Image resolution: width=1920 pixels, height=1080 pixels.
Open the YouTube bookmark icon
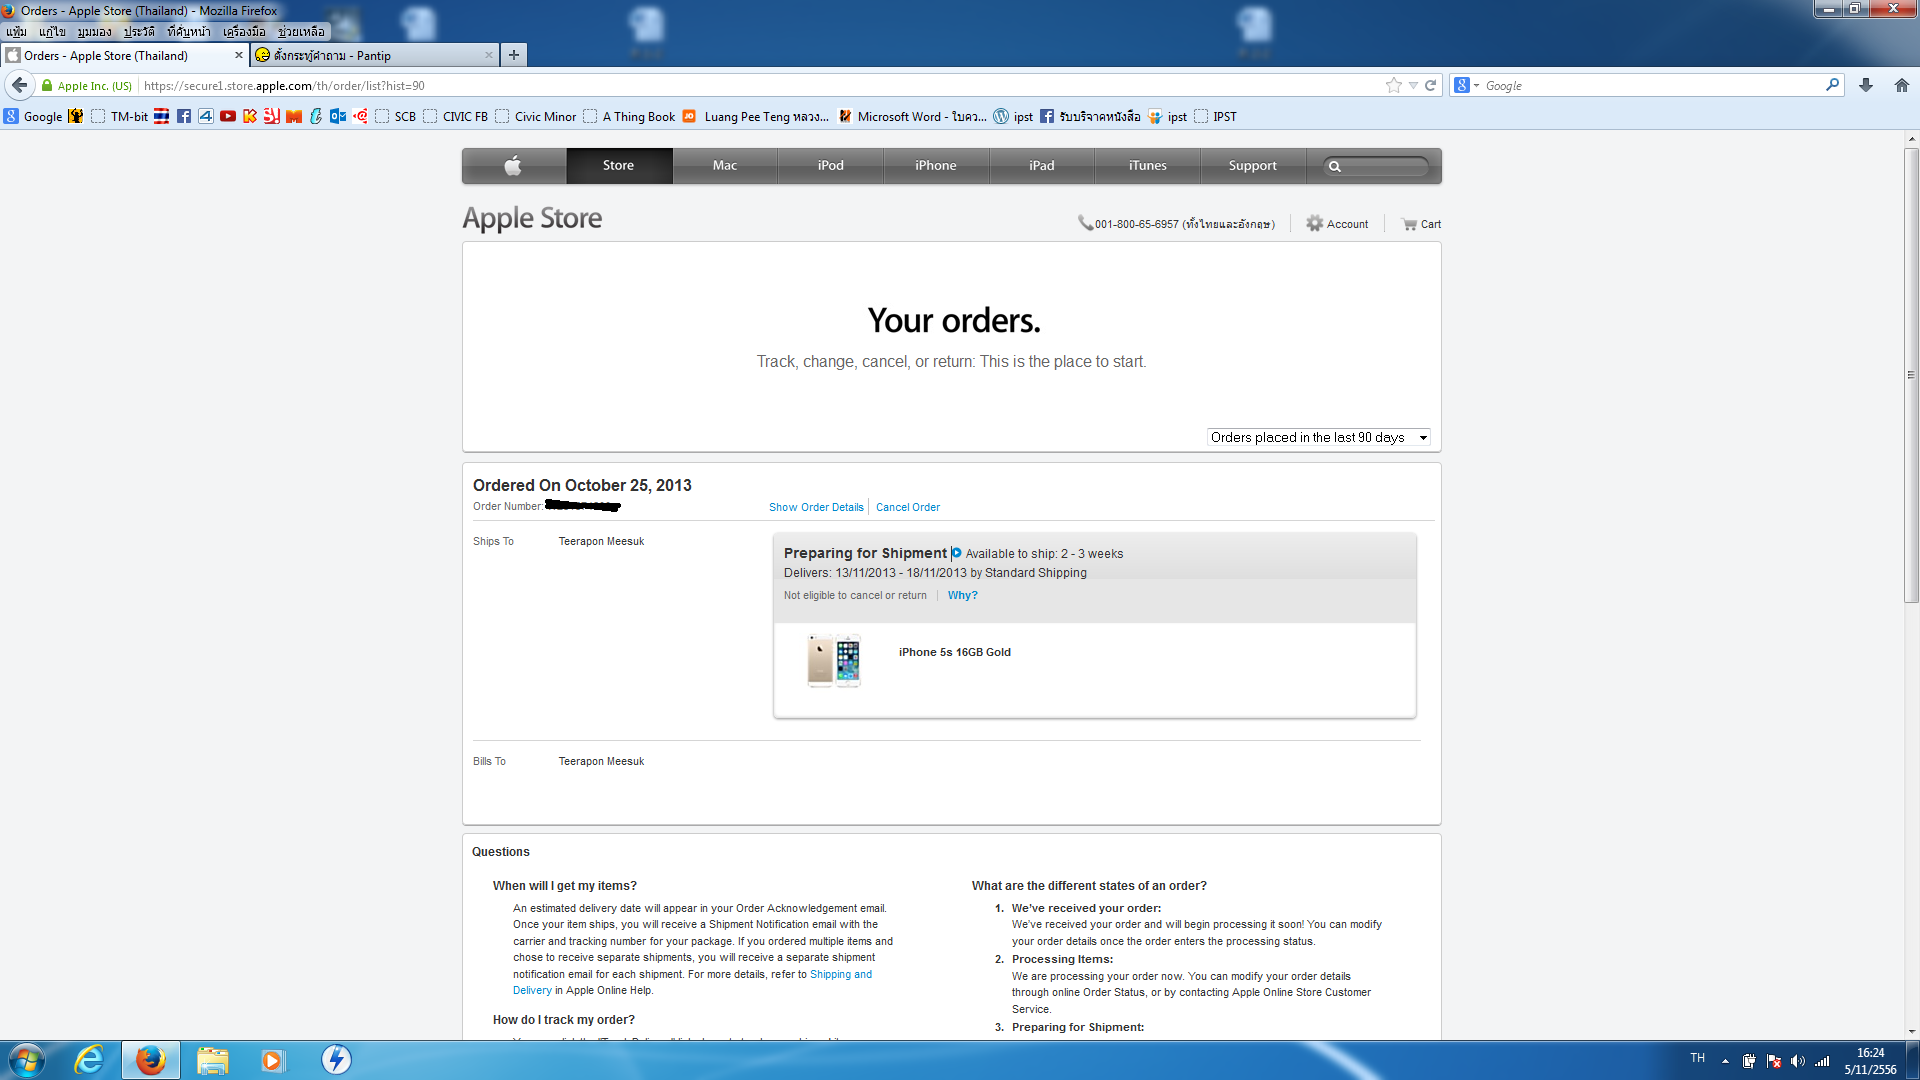pos(228,117)
